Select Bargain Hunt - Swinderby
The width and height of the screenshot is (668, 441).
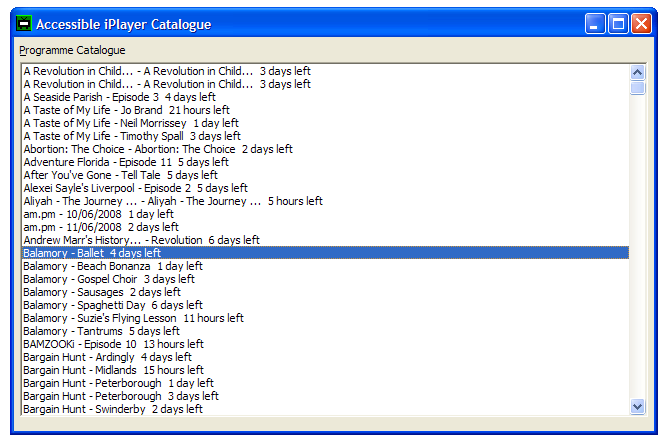112,409
